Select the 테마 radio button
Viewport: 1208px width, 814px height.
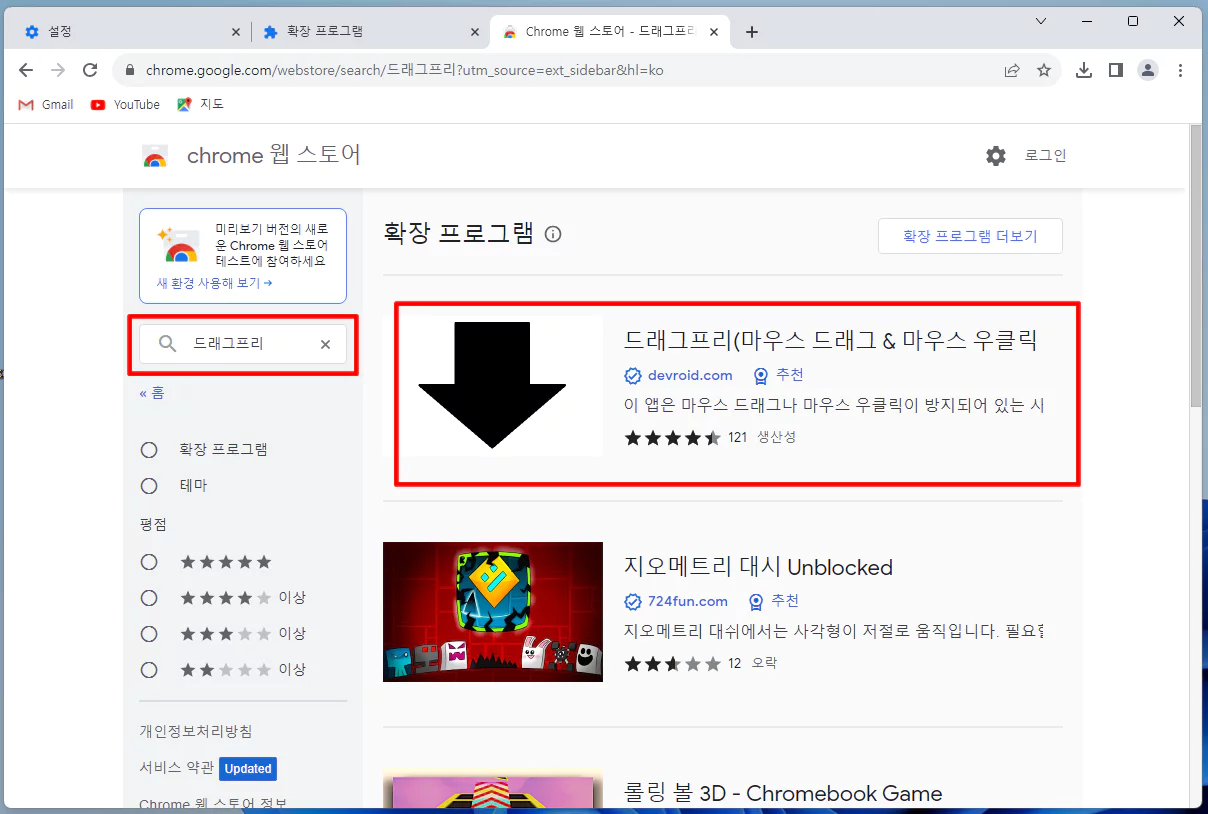pos(149,486)
